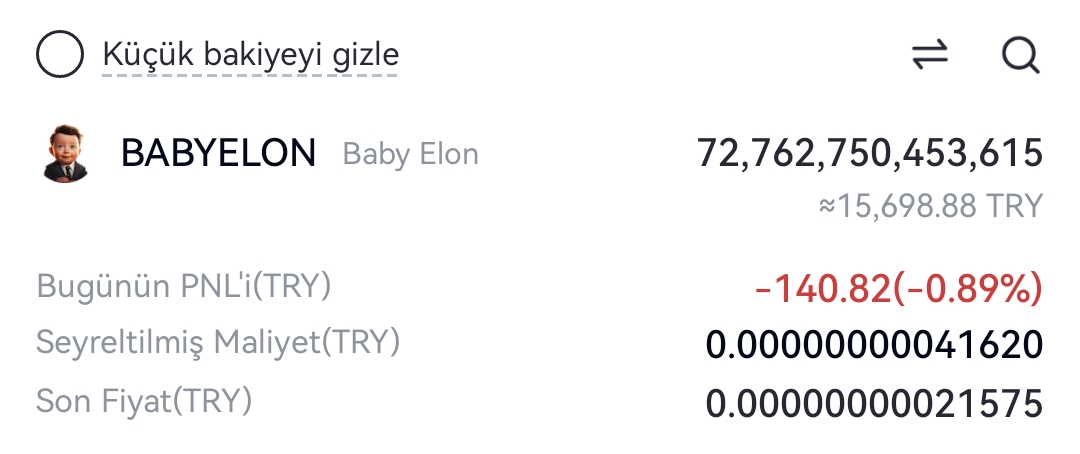Tap the last price 0.0000000021575
This screenshot has height=454, width=1080.
point(874,404)
